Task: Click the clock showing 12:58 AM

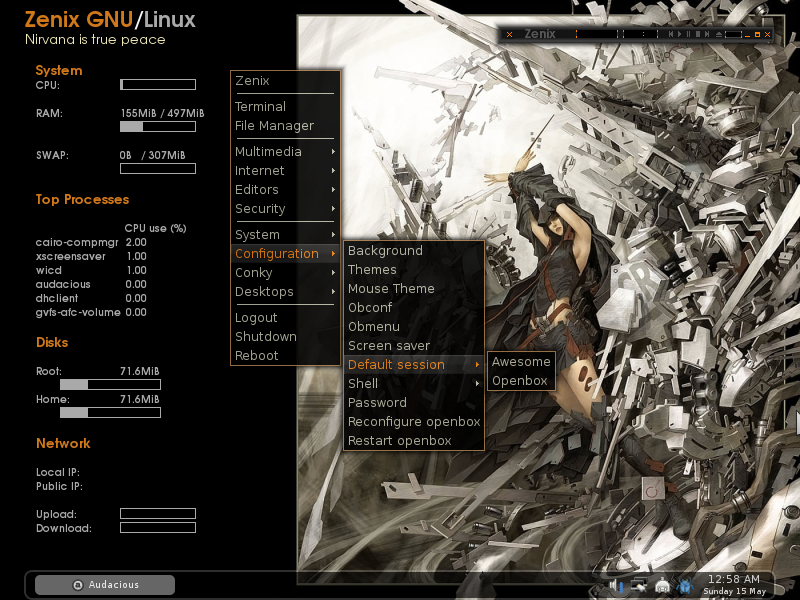Action: (734, 579)
